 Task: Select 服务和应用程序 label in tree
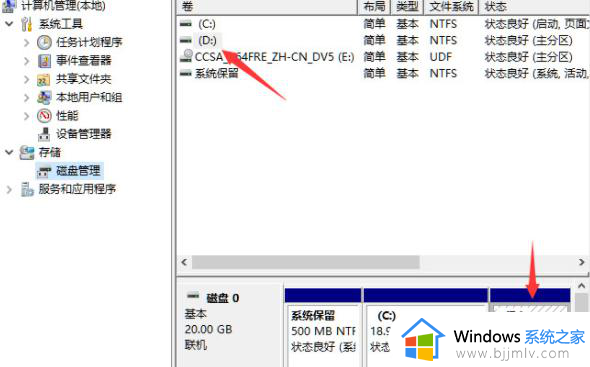pyautogui.click(x=78, y=189)
